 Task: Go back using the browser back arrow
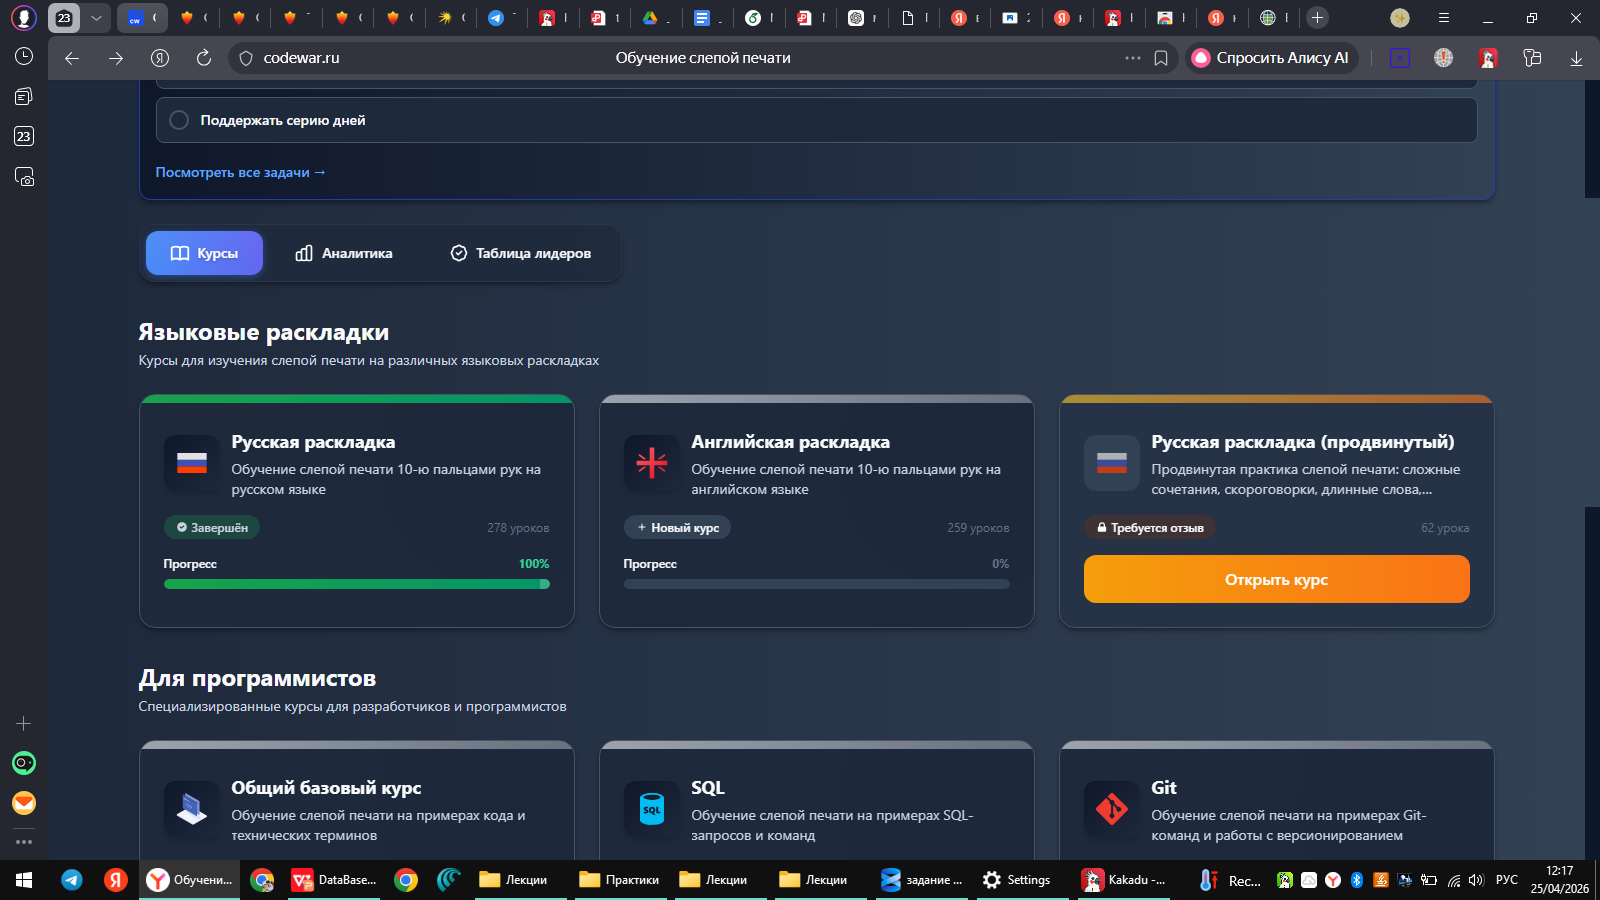coord(72,58)
